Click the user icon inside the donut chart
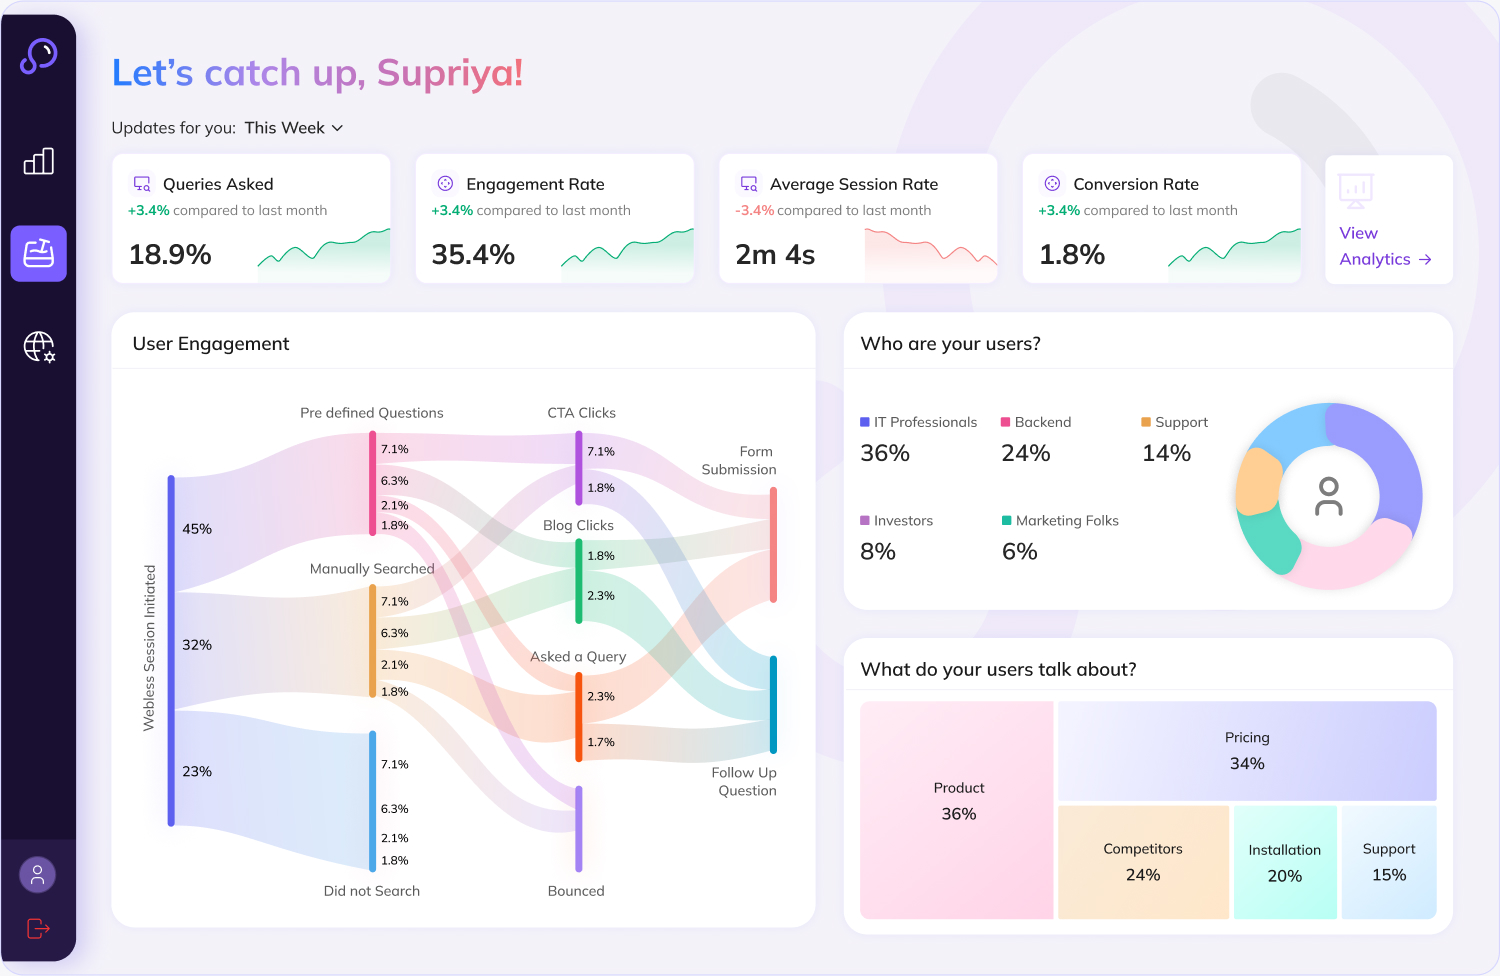Image resolution: width=1500 pixels, height=976 pixels. (x=1328, y=497)
